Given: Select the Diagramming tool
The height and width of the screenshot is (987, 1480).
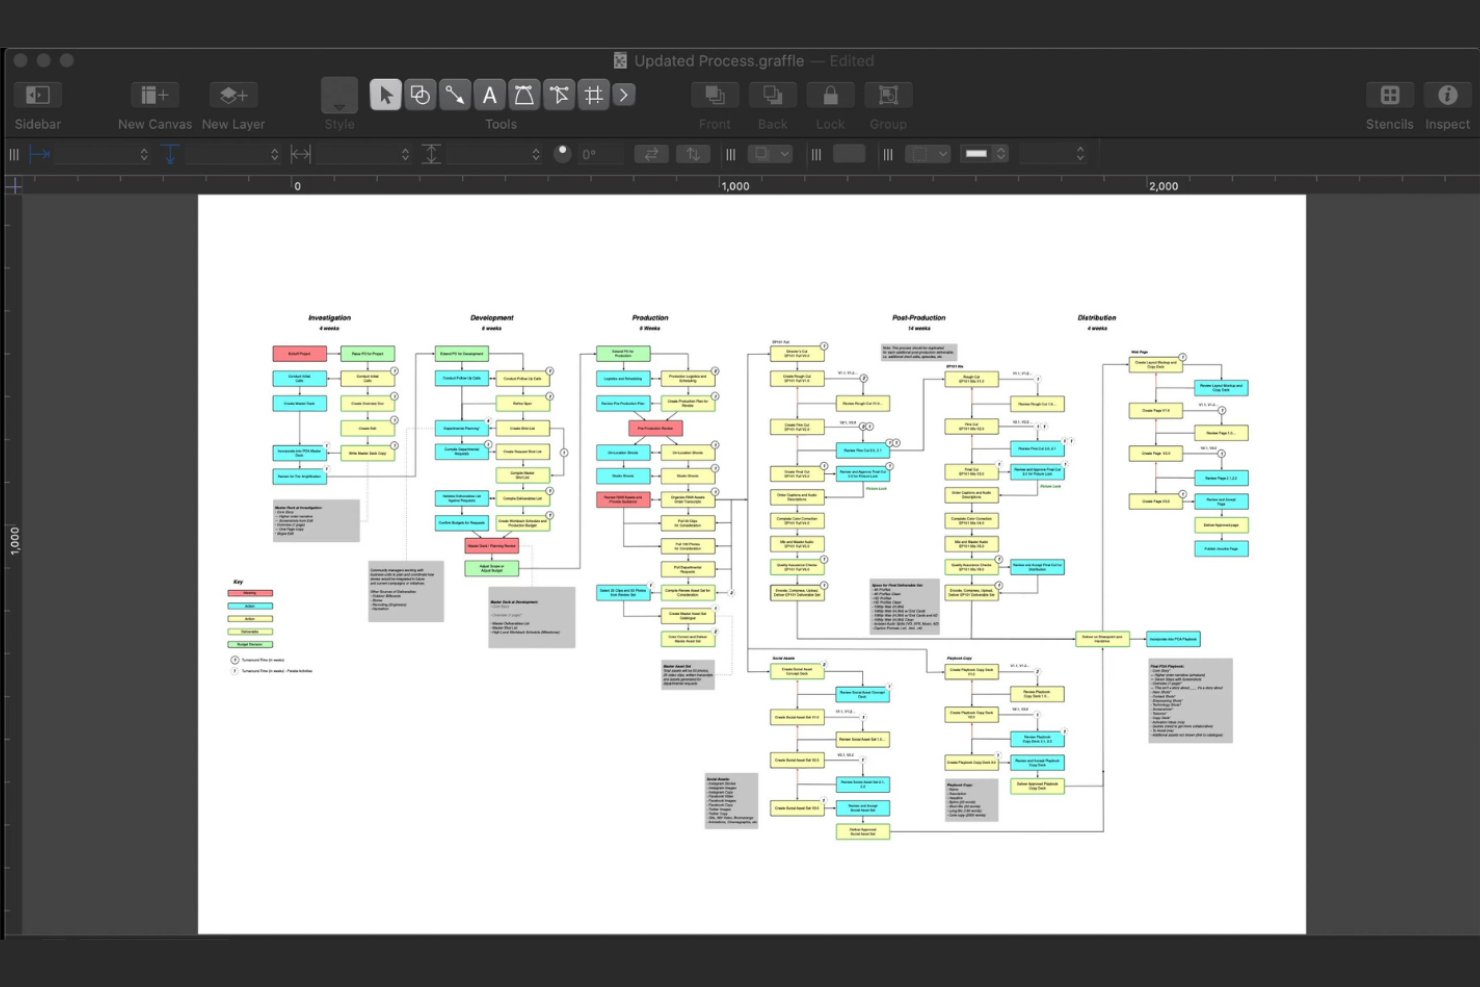Looking at the screenshot, I should click(594, 94).
